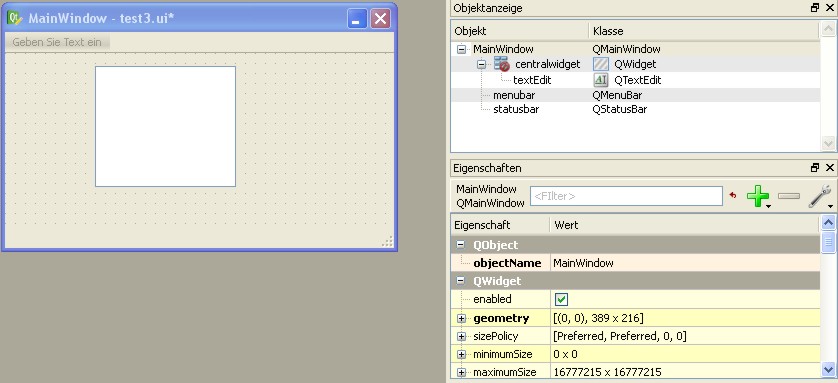This screenshot has width=838, height=383.
Task: Collapse the MainWindow tree node
Action: point(461,49)
